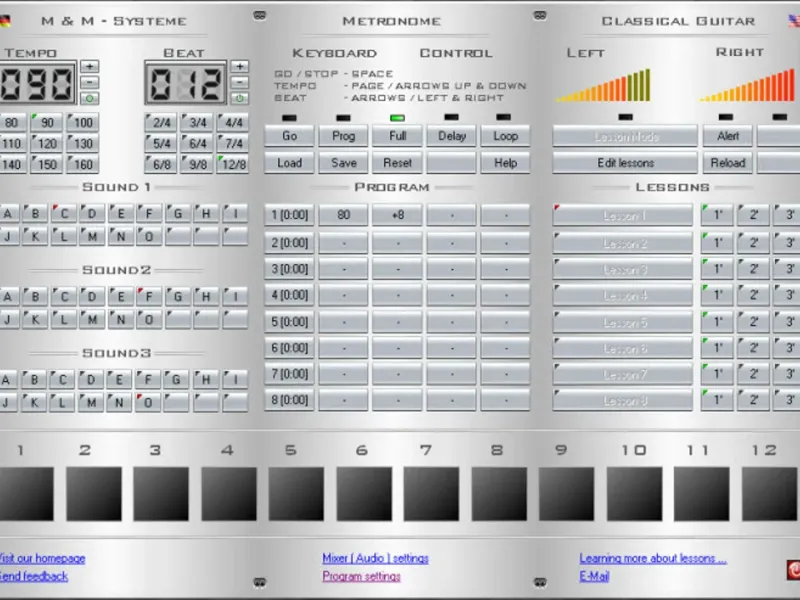Image resolution: width=800 pixels, height=600 pixels.
Task: Decrease tempo with the Tempo minus button
Action: [x=89, y=82]
